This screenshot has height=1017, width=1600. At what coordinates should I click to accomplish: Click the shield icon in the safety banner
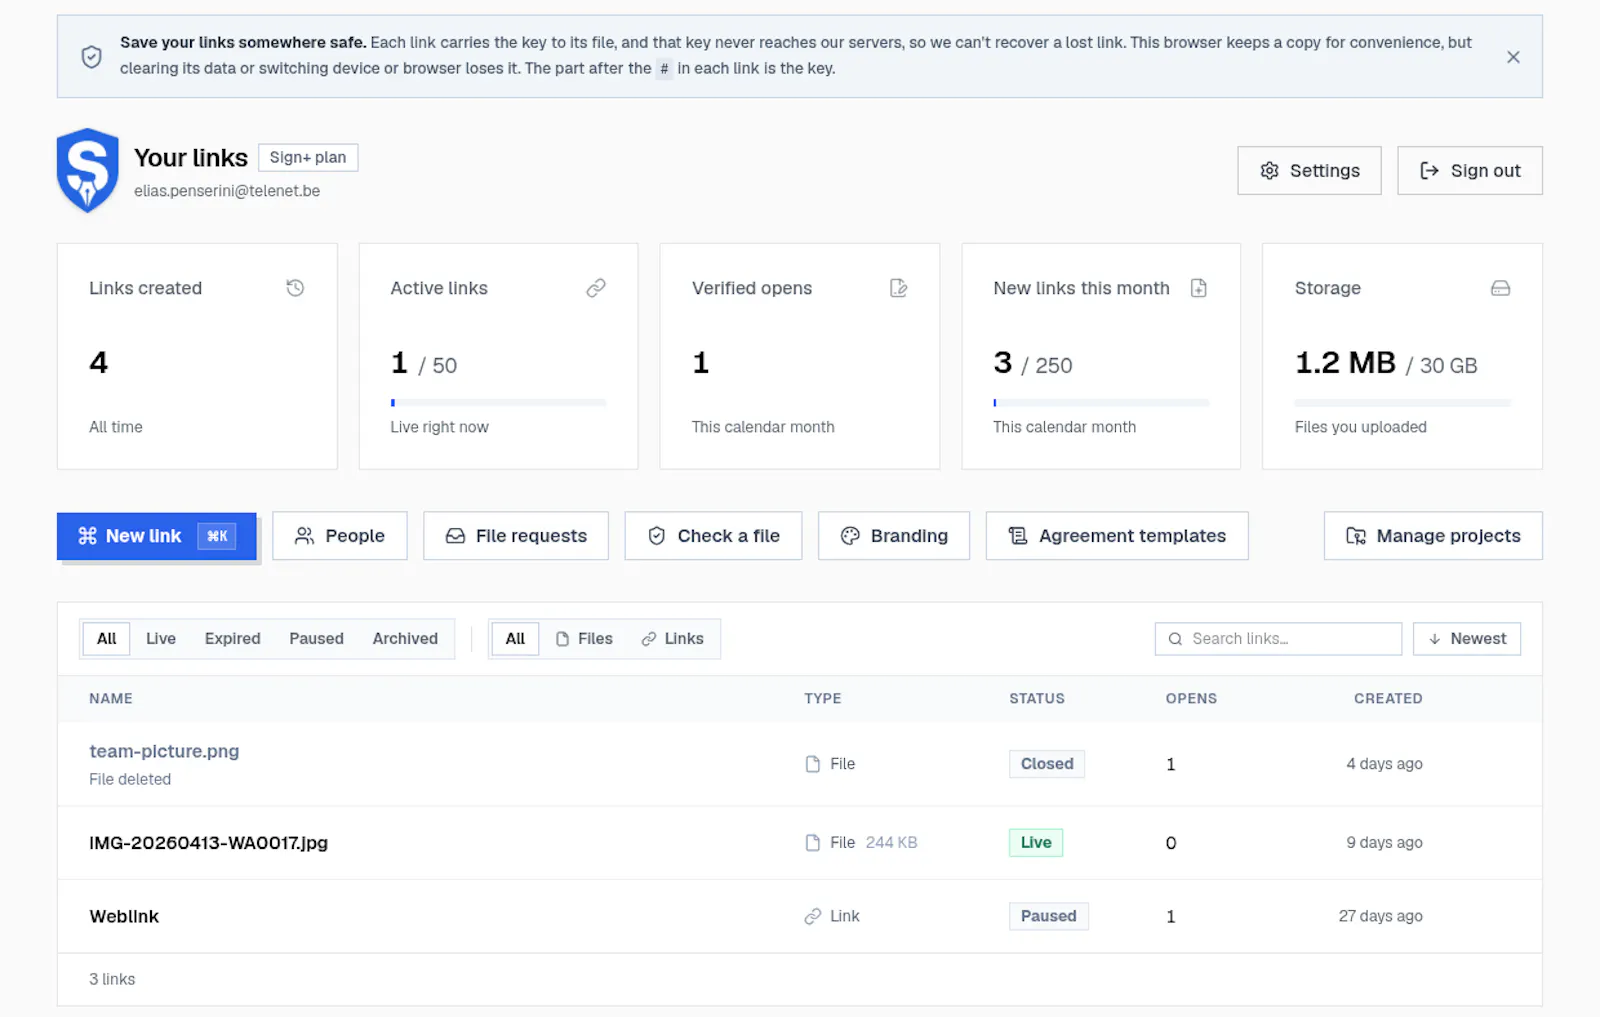coord(91,57)
